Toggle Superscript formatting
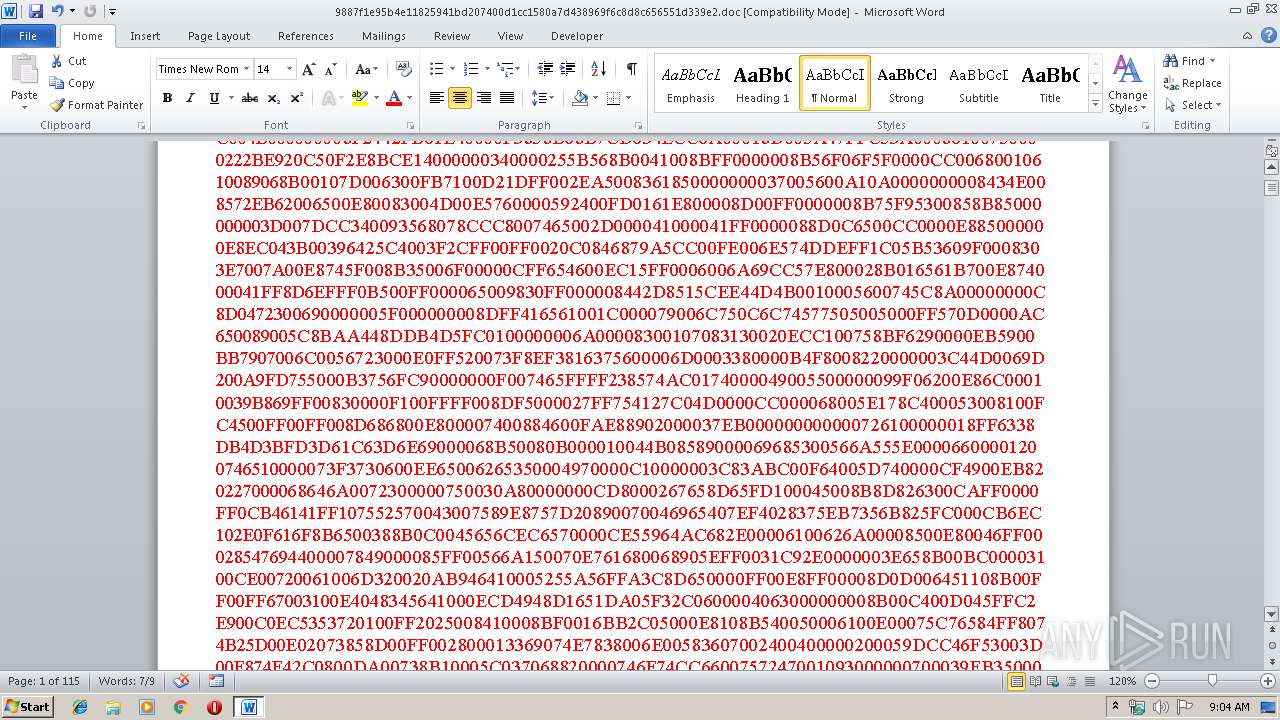 coord(297,98)
